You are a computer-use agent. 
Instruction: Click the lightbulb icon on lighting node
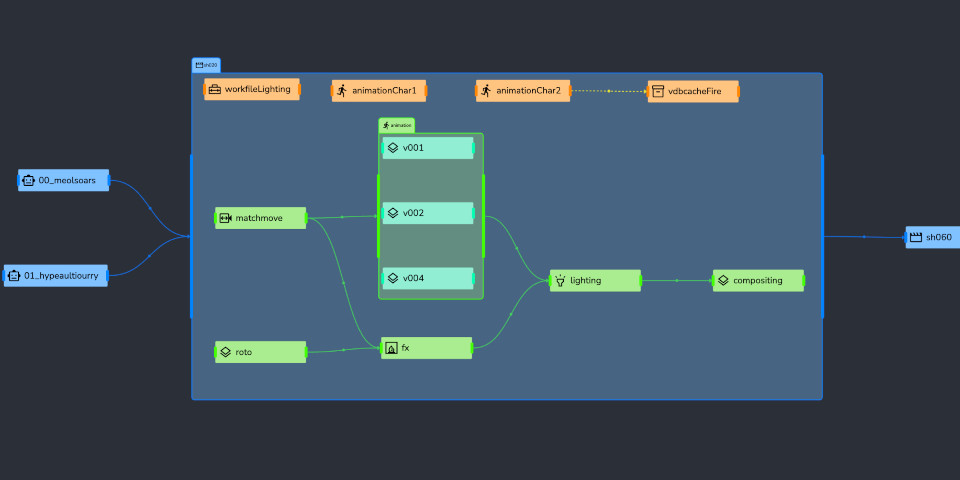(560, 281)
